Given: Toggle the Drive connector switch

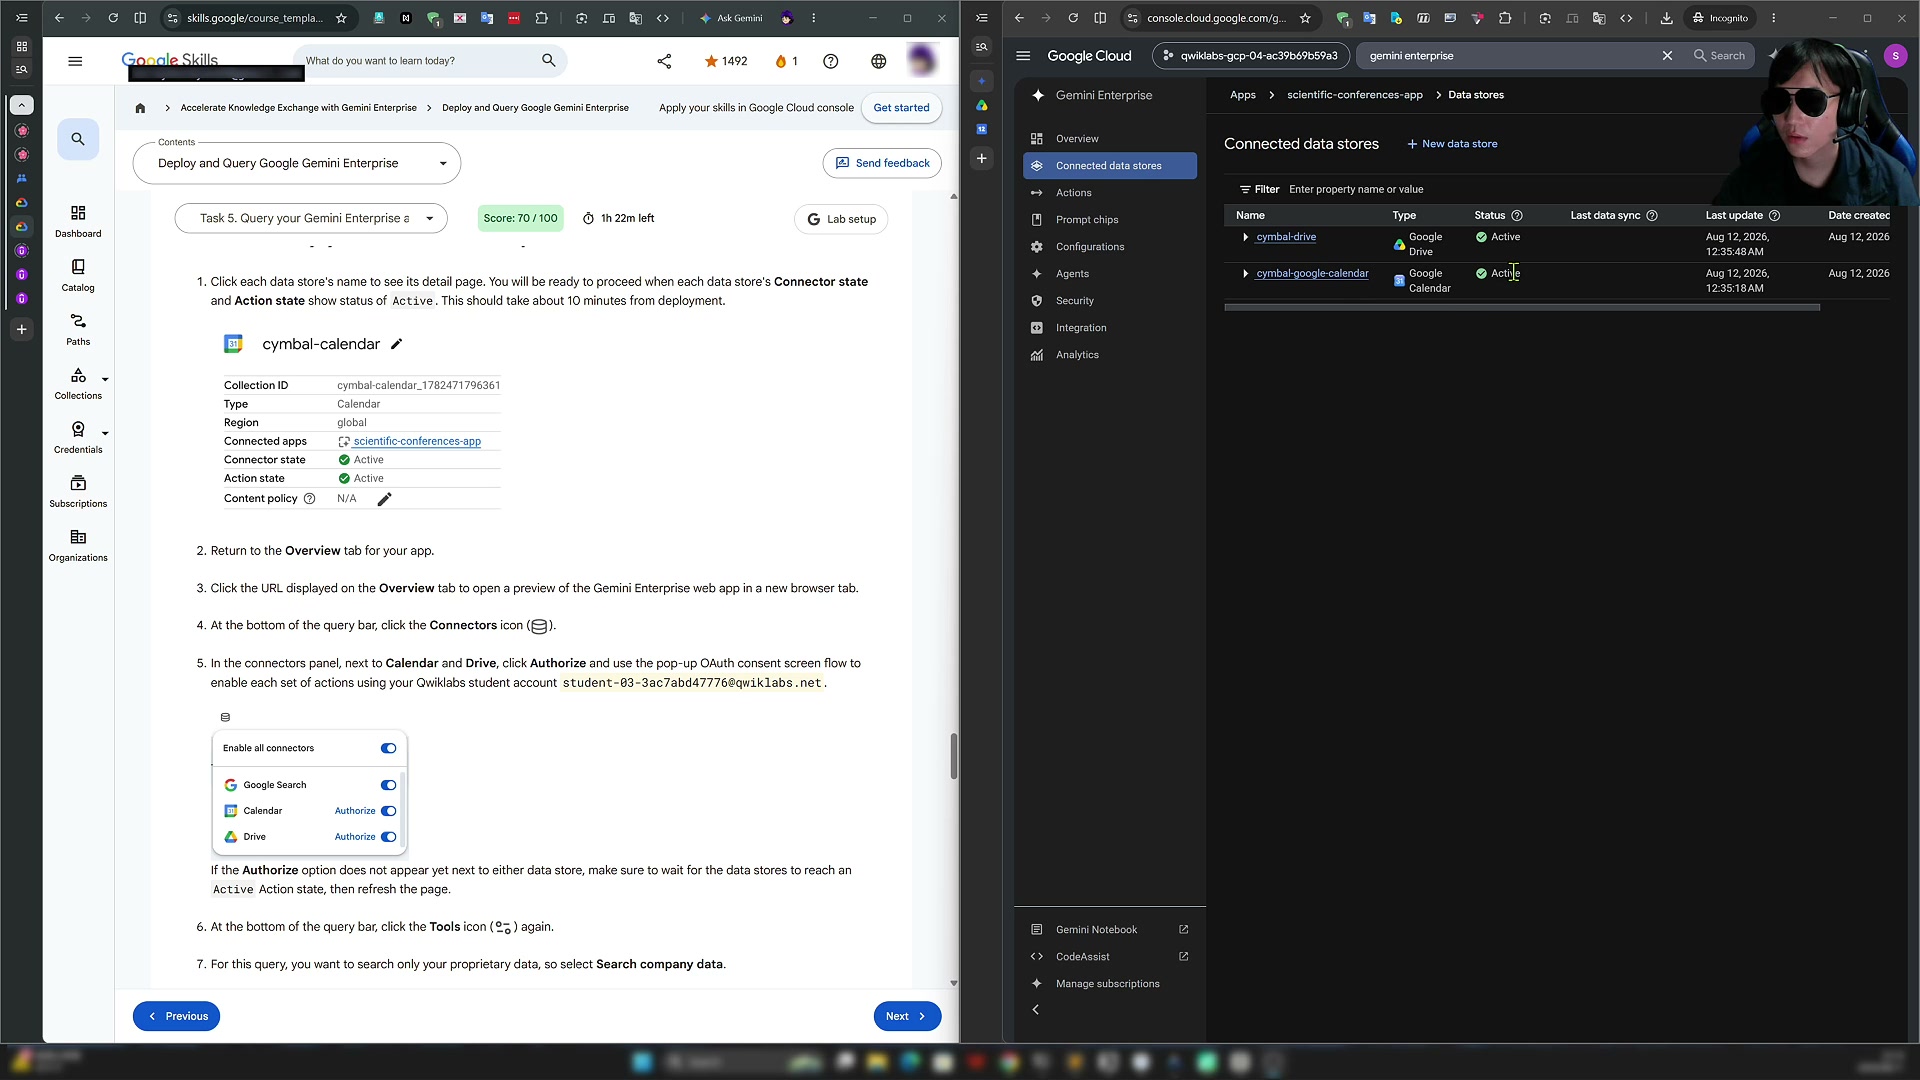Looking at the screenshot, I should coord(388,837).
